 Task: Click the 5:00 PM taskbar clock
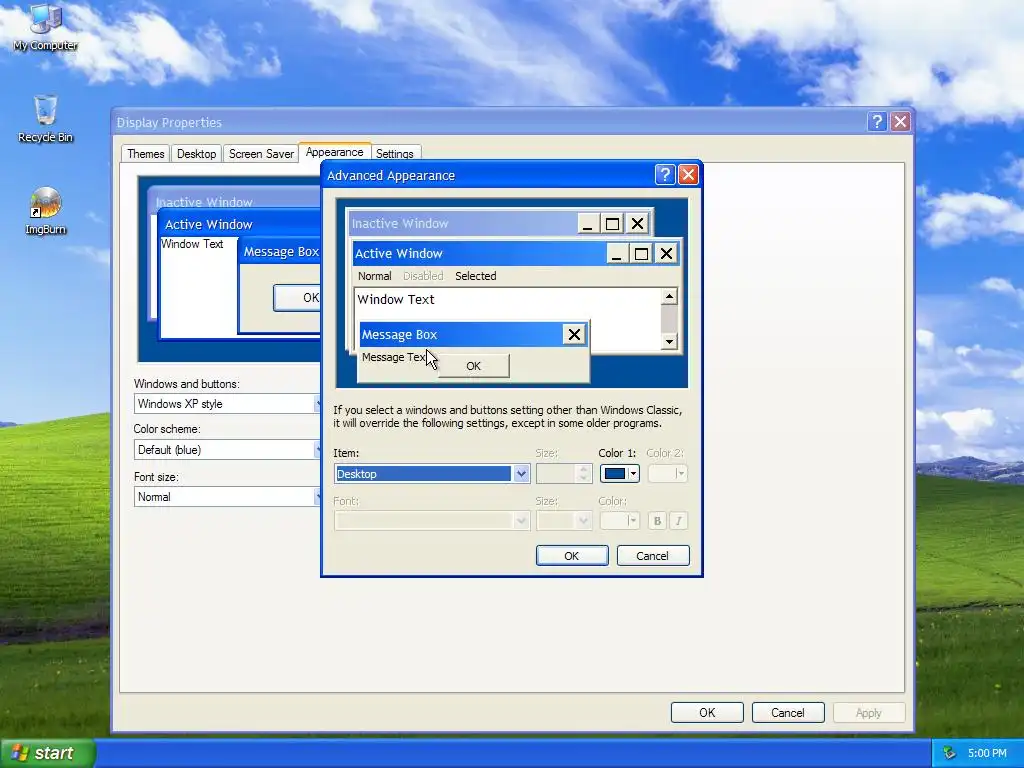click(987, 753)
